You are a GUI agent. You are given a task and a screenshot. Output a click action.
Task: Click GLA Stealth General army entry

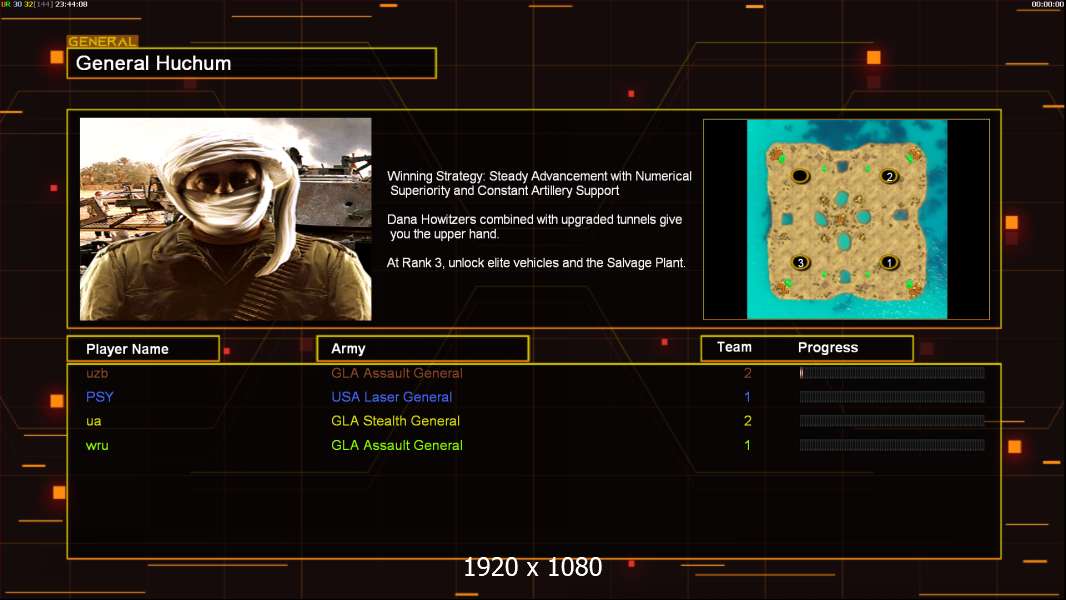pos(395,421)
